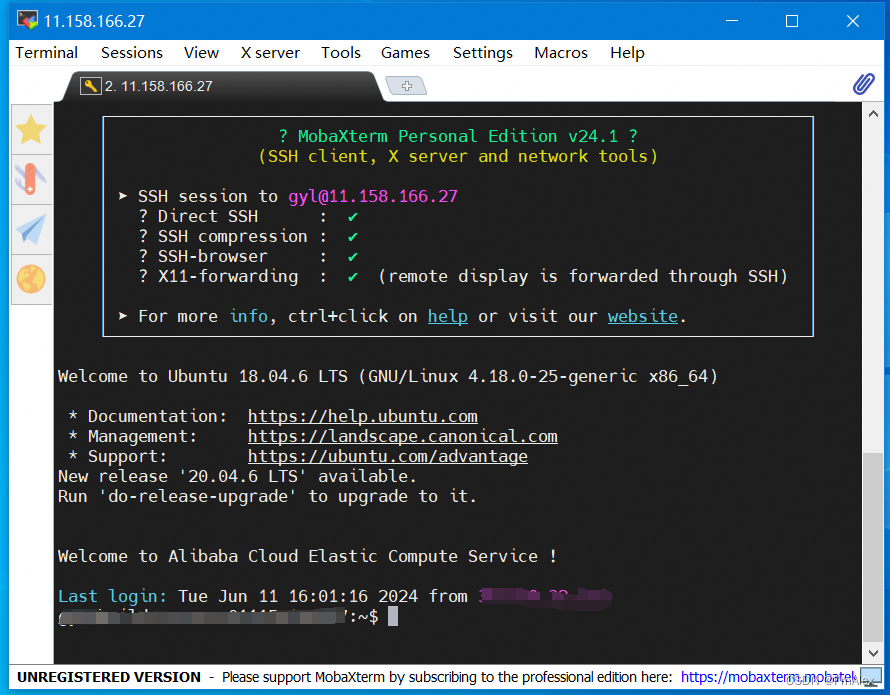Open https://help.ubuntu.com documentation link
The width and height of the screenshot is (890, 695).
(x=363, y=416)
